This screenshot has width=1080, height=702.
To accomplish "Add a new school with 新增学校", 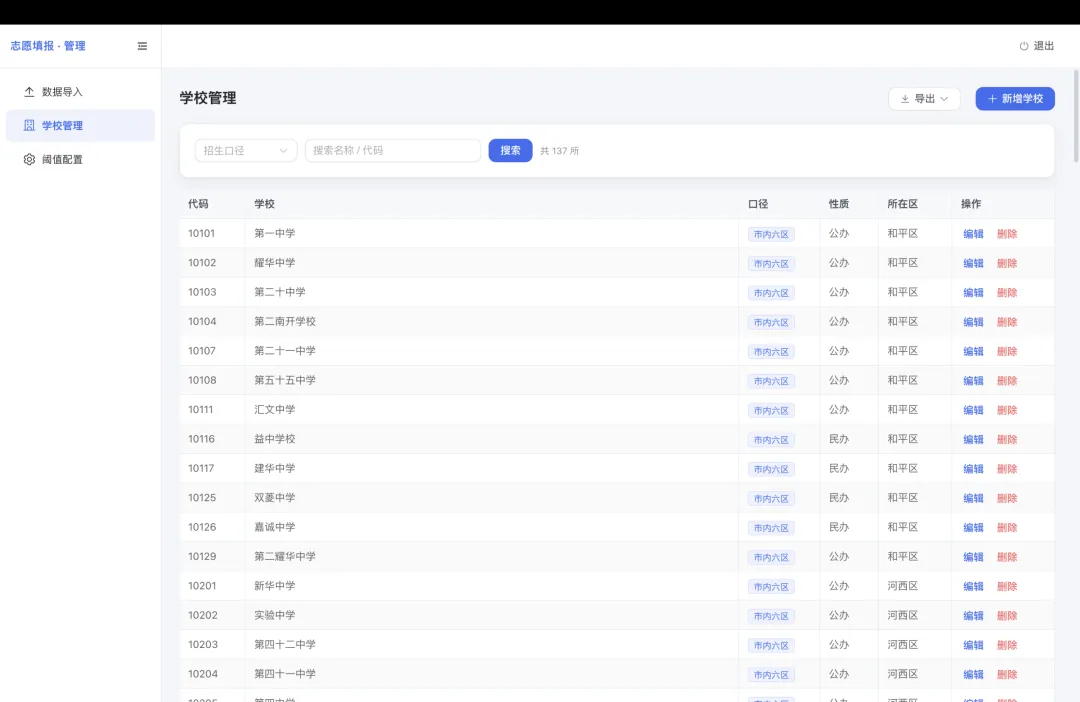I will pyautogui.click(x=1015, y=99).
